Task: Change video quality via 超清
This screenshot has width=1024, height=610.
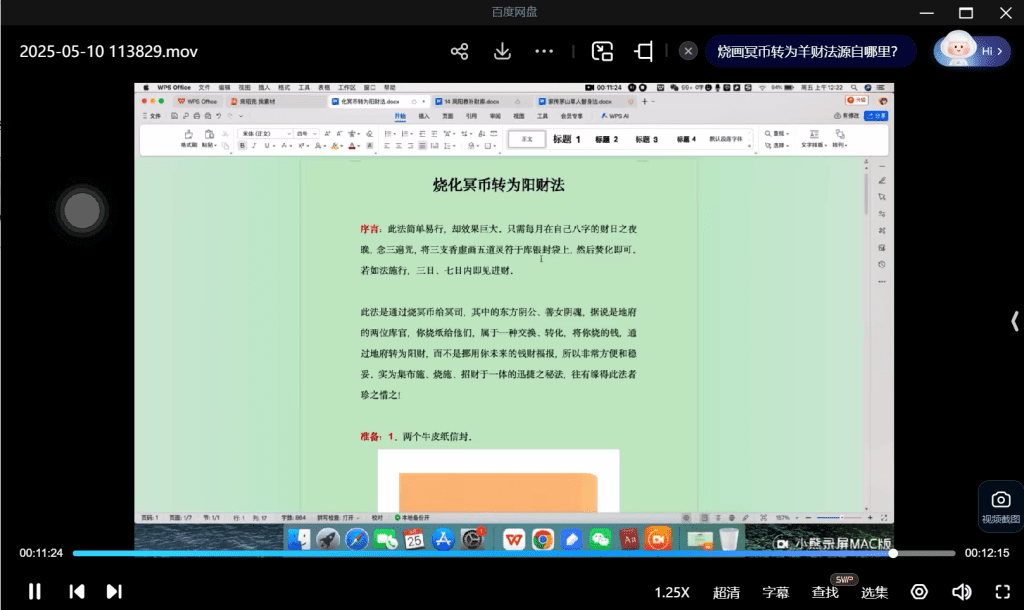Action: click(726, 592)
